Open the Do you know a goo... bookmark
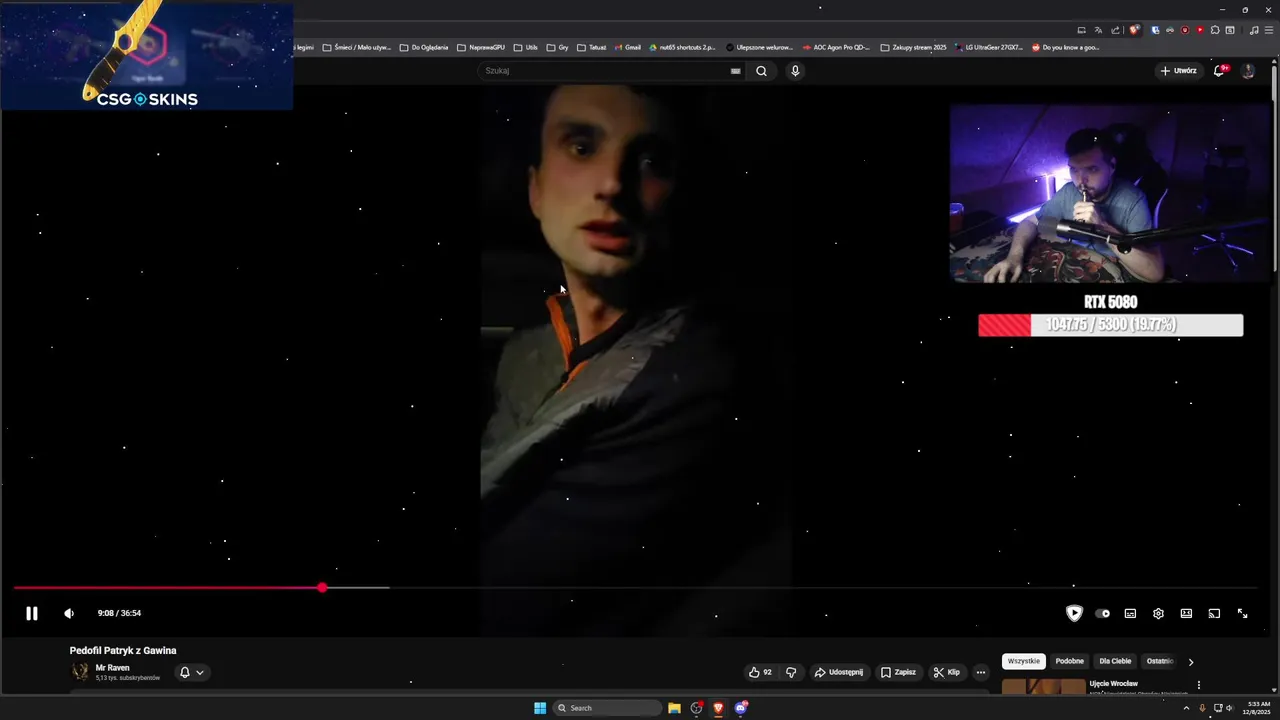The height and width of the screenshot is (720, 1280). point(1065,47)
